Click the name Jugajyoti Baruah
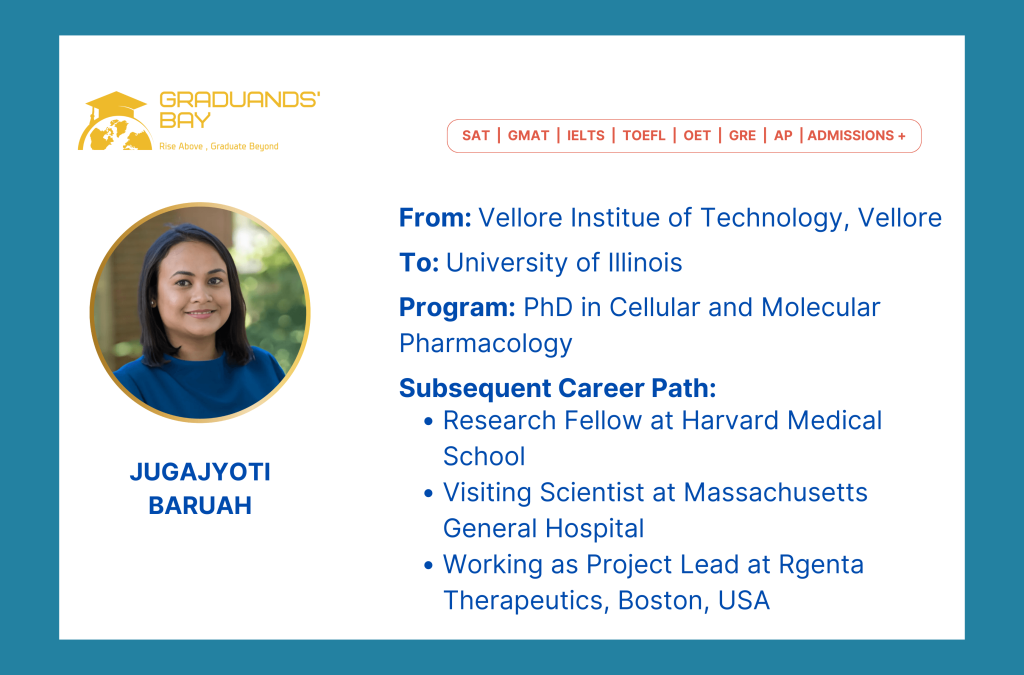Image resolution: width=1024 pixels, height=675 pixels. pos(200,488)
